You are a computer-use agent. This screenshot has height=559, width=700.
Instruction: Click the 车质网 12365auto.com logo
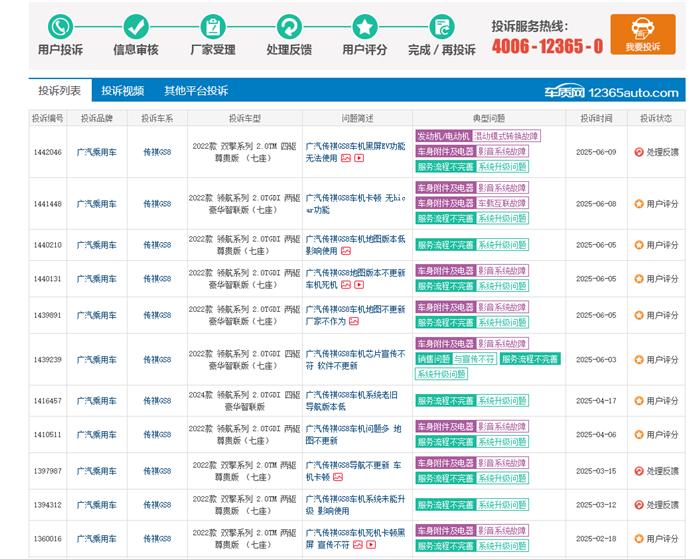pyautogui.click(x=611, y=92)
